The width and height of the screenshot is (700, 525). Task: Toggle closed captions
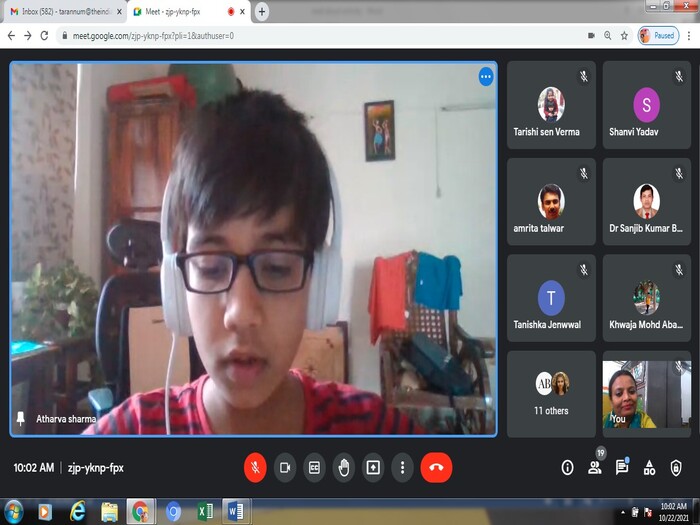pyautogui.click(x=314, y=467)
